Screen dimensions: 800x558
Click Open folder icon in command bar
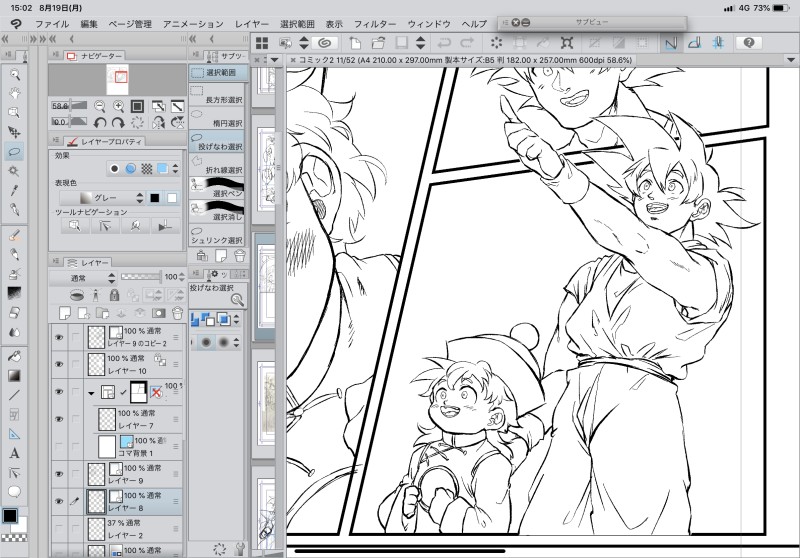click(378, 43)
